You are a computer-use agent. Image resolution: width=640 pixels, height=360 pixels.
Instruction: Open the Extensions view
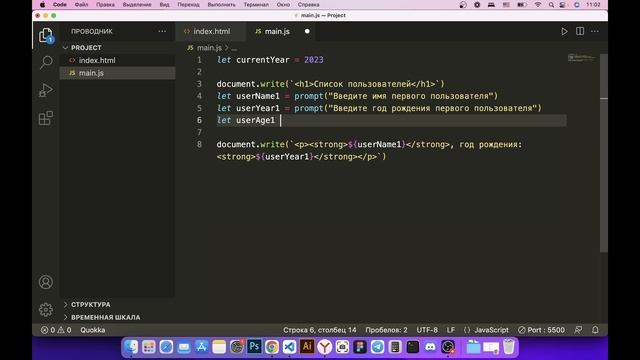46,118
